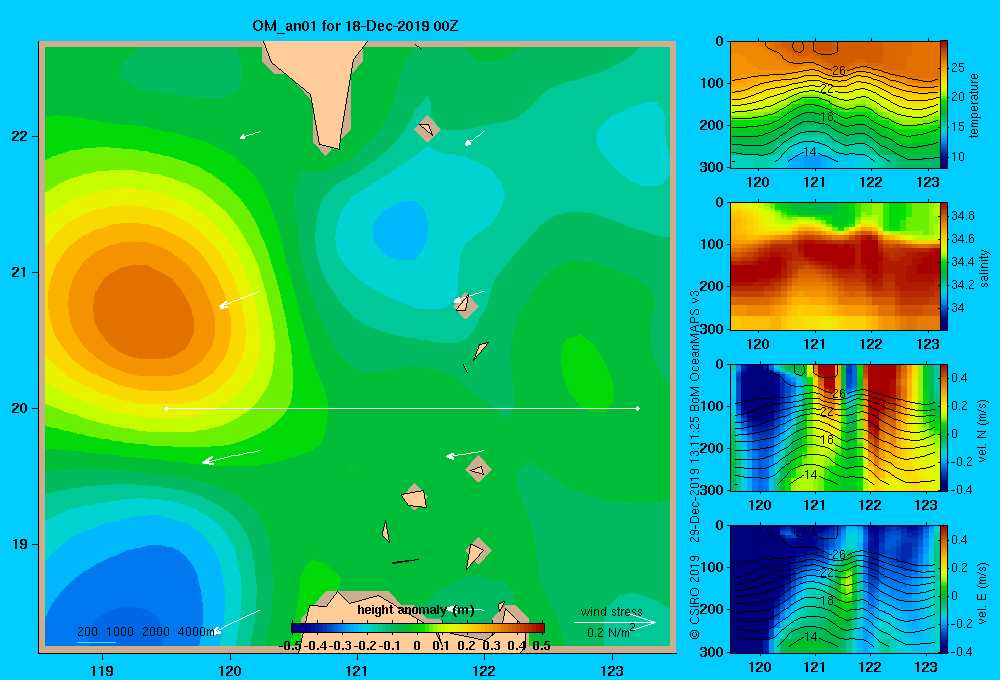Click the 'wind stress' legend label

click(x=612, y=612)
